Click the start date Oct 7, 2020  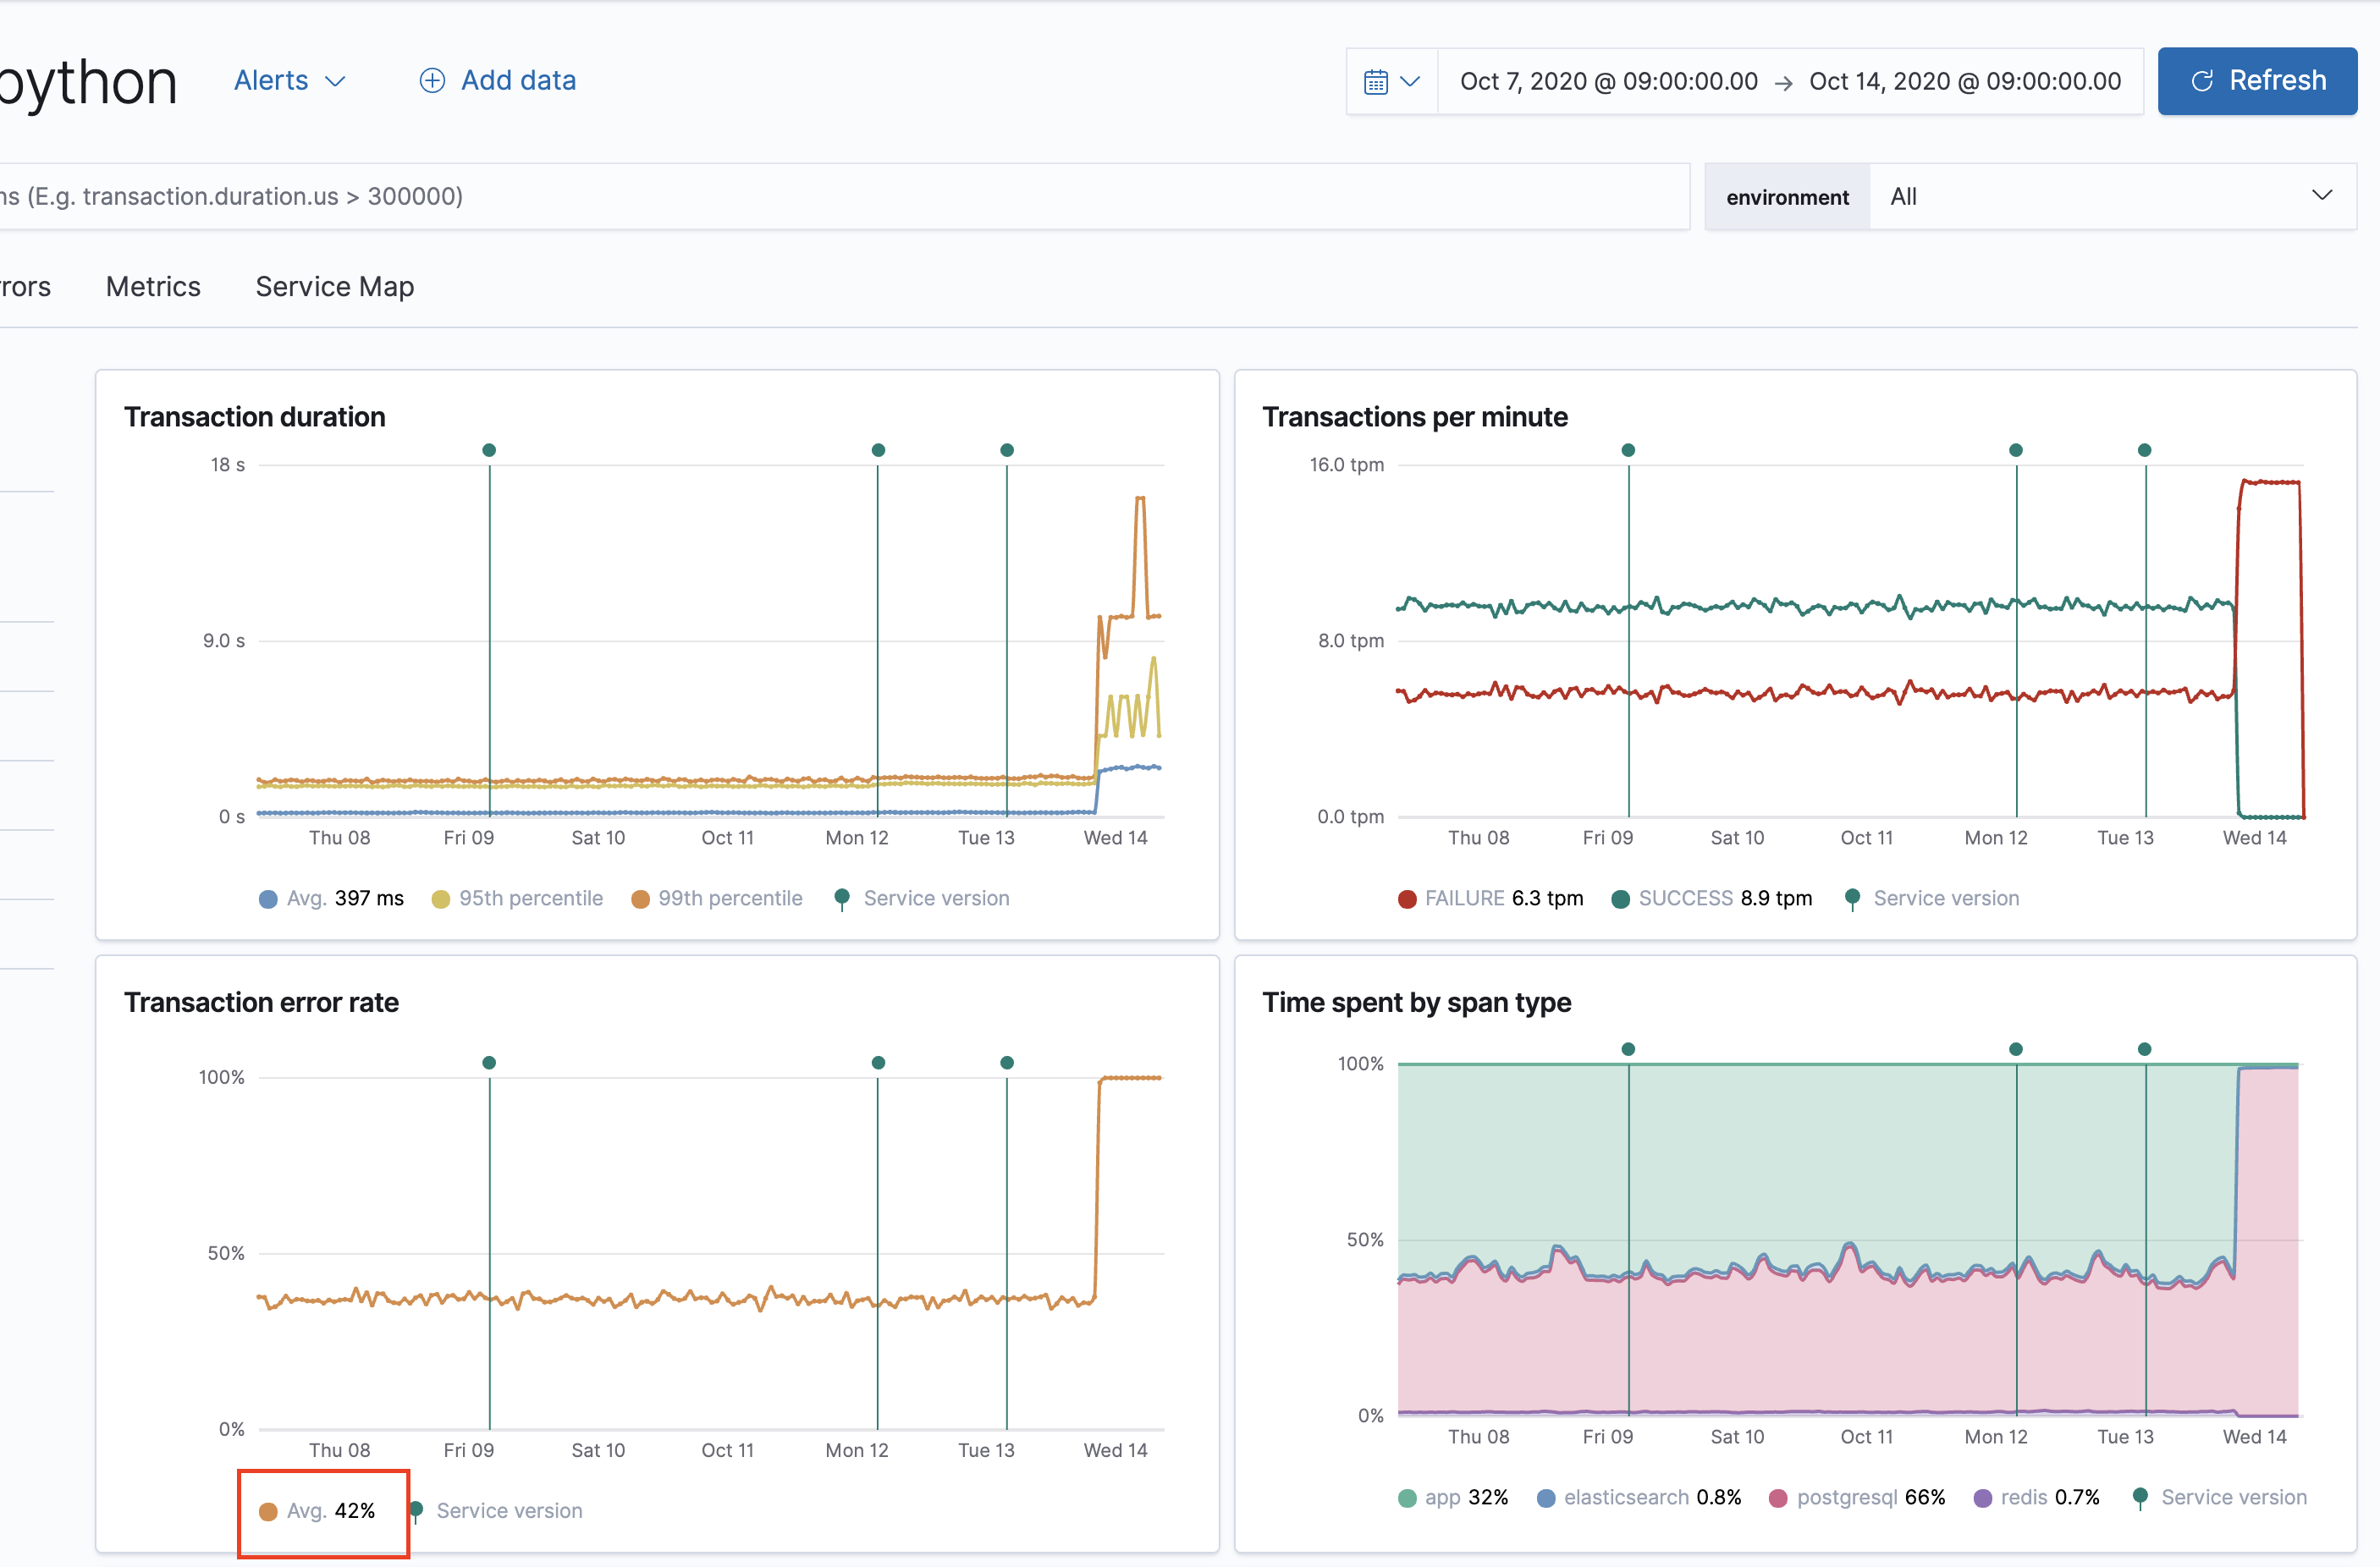click(1608, 81)
